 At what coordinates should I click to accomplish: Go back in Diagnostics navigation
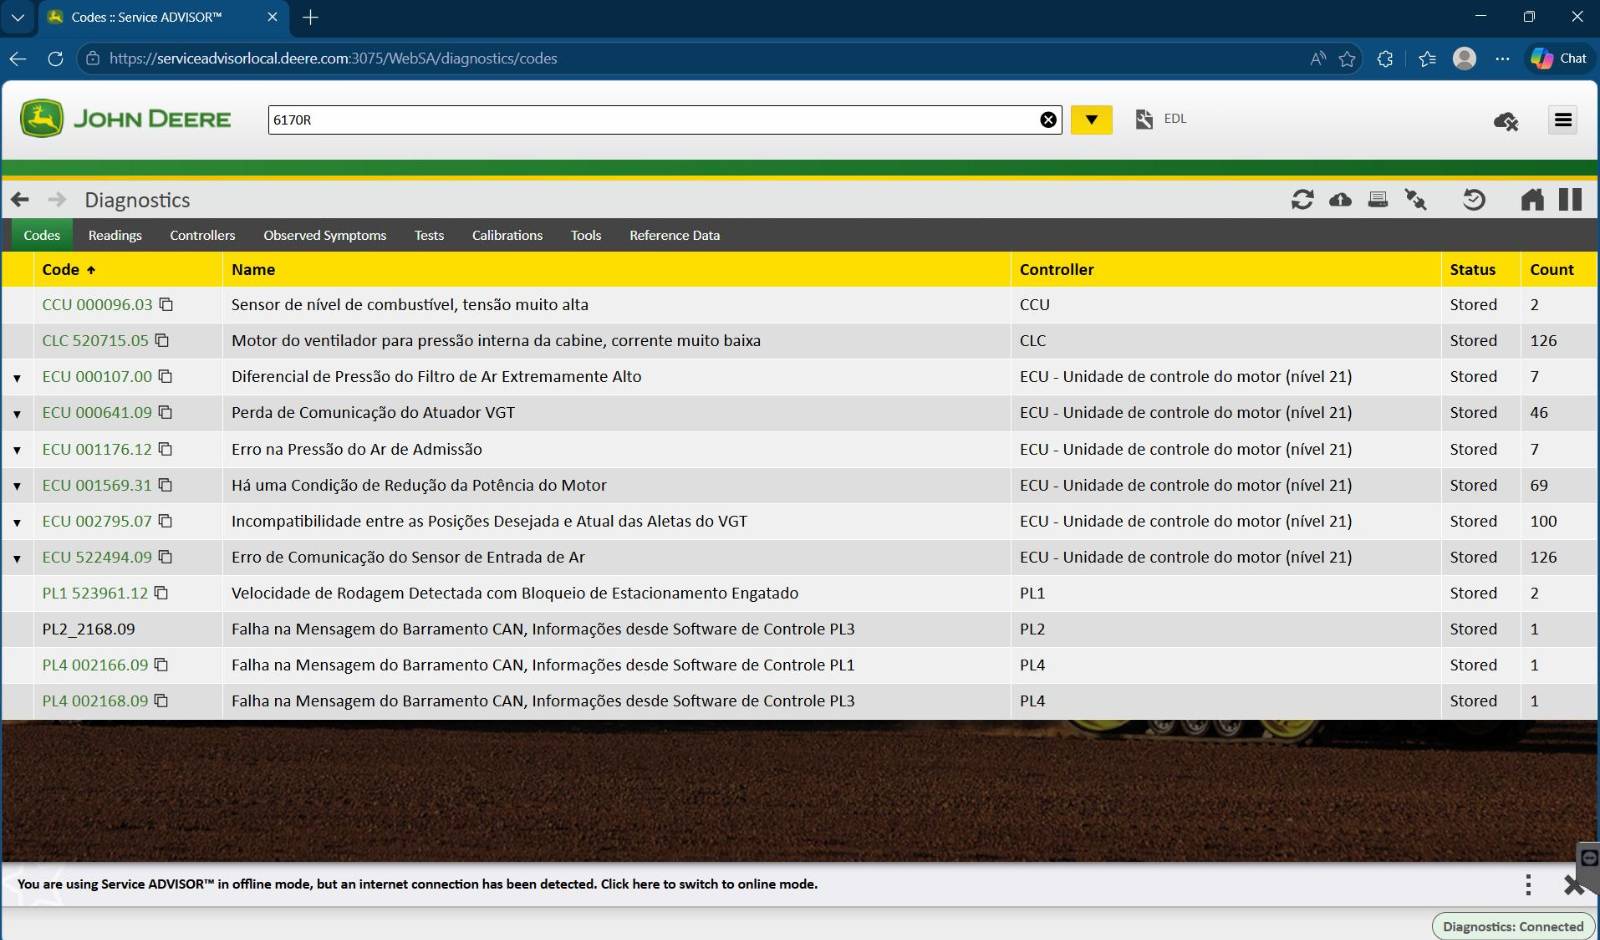point(20,200)
